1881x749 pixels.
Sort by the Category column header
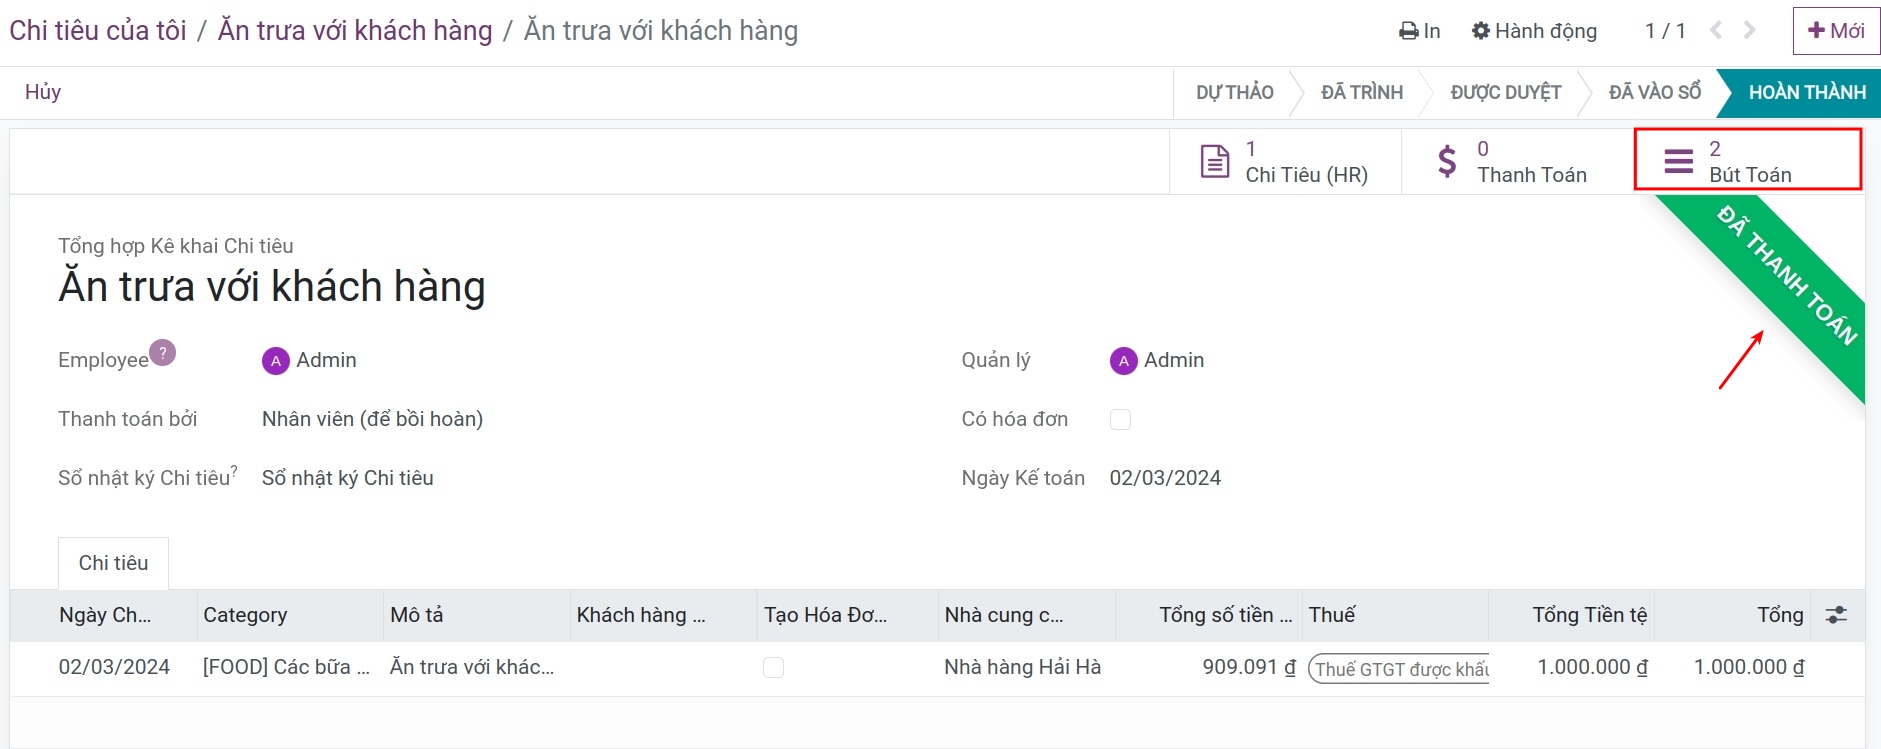(x=245, y=615)
